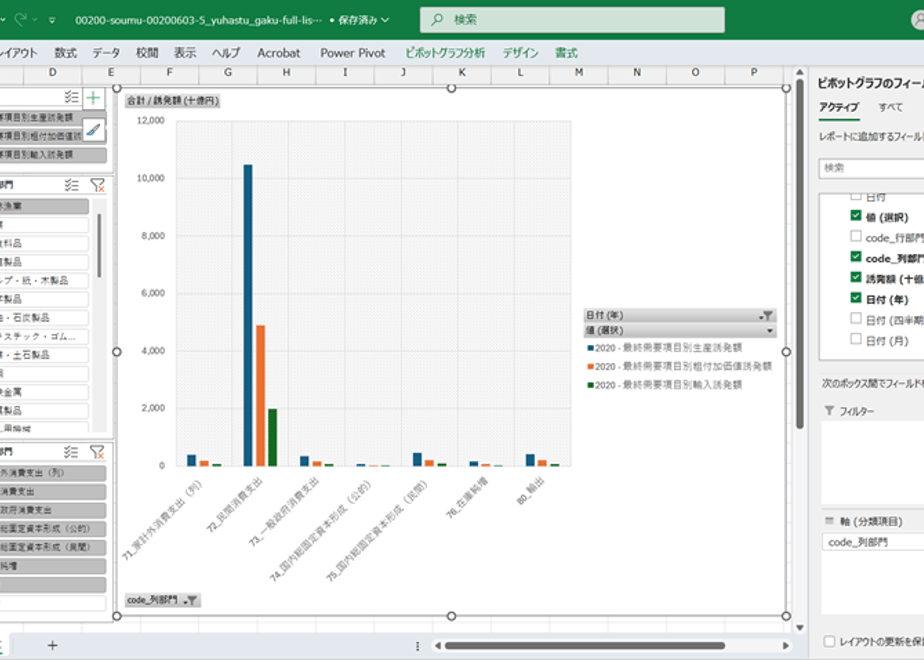Switch to the 校閲 ribbon tab
Viewport: 924px width, 660px height.
tap(147, 53)
